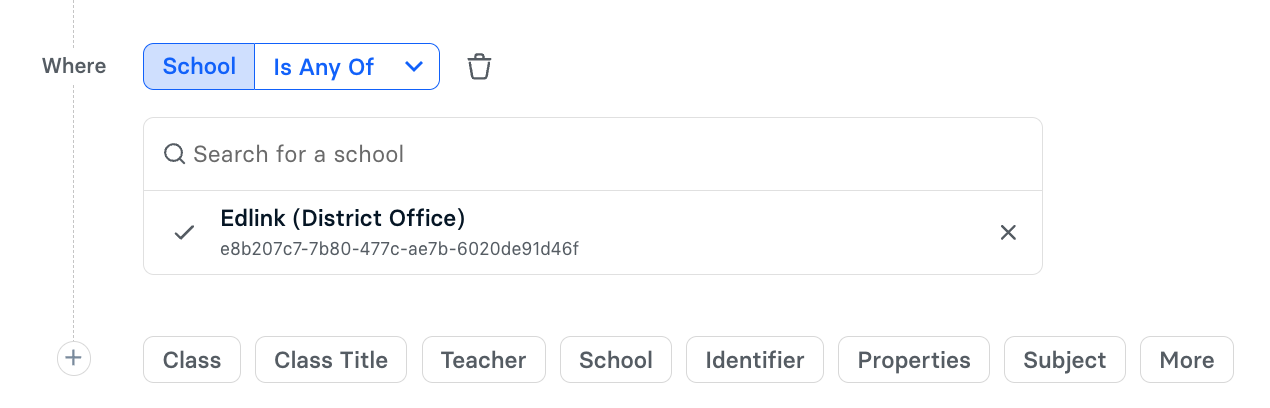Viewport: 1270px width, 408px height.
Task: Add a Class filter
Action: click(192, 360)
